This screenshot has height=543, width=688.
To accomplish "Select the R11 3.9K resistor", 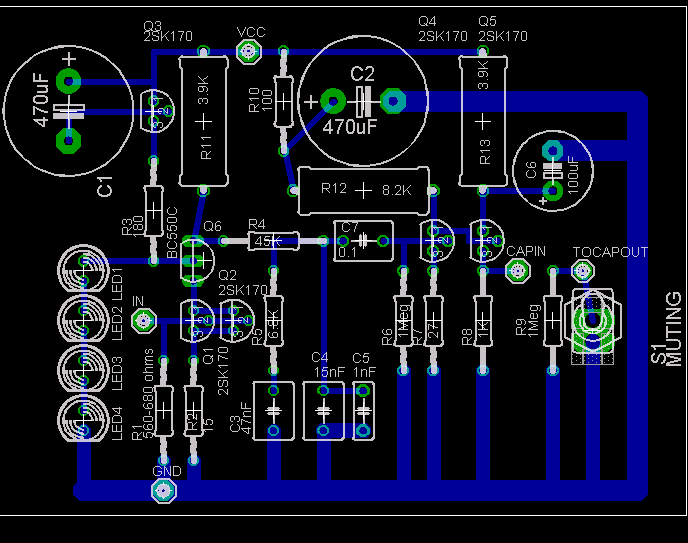I will 204,121.
